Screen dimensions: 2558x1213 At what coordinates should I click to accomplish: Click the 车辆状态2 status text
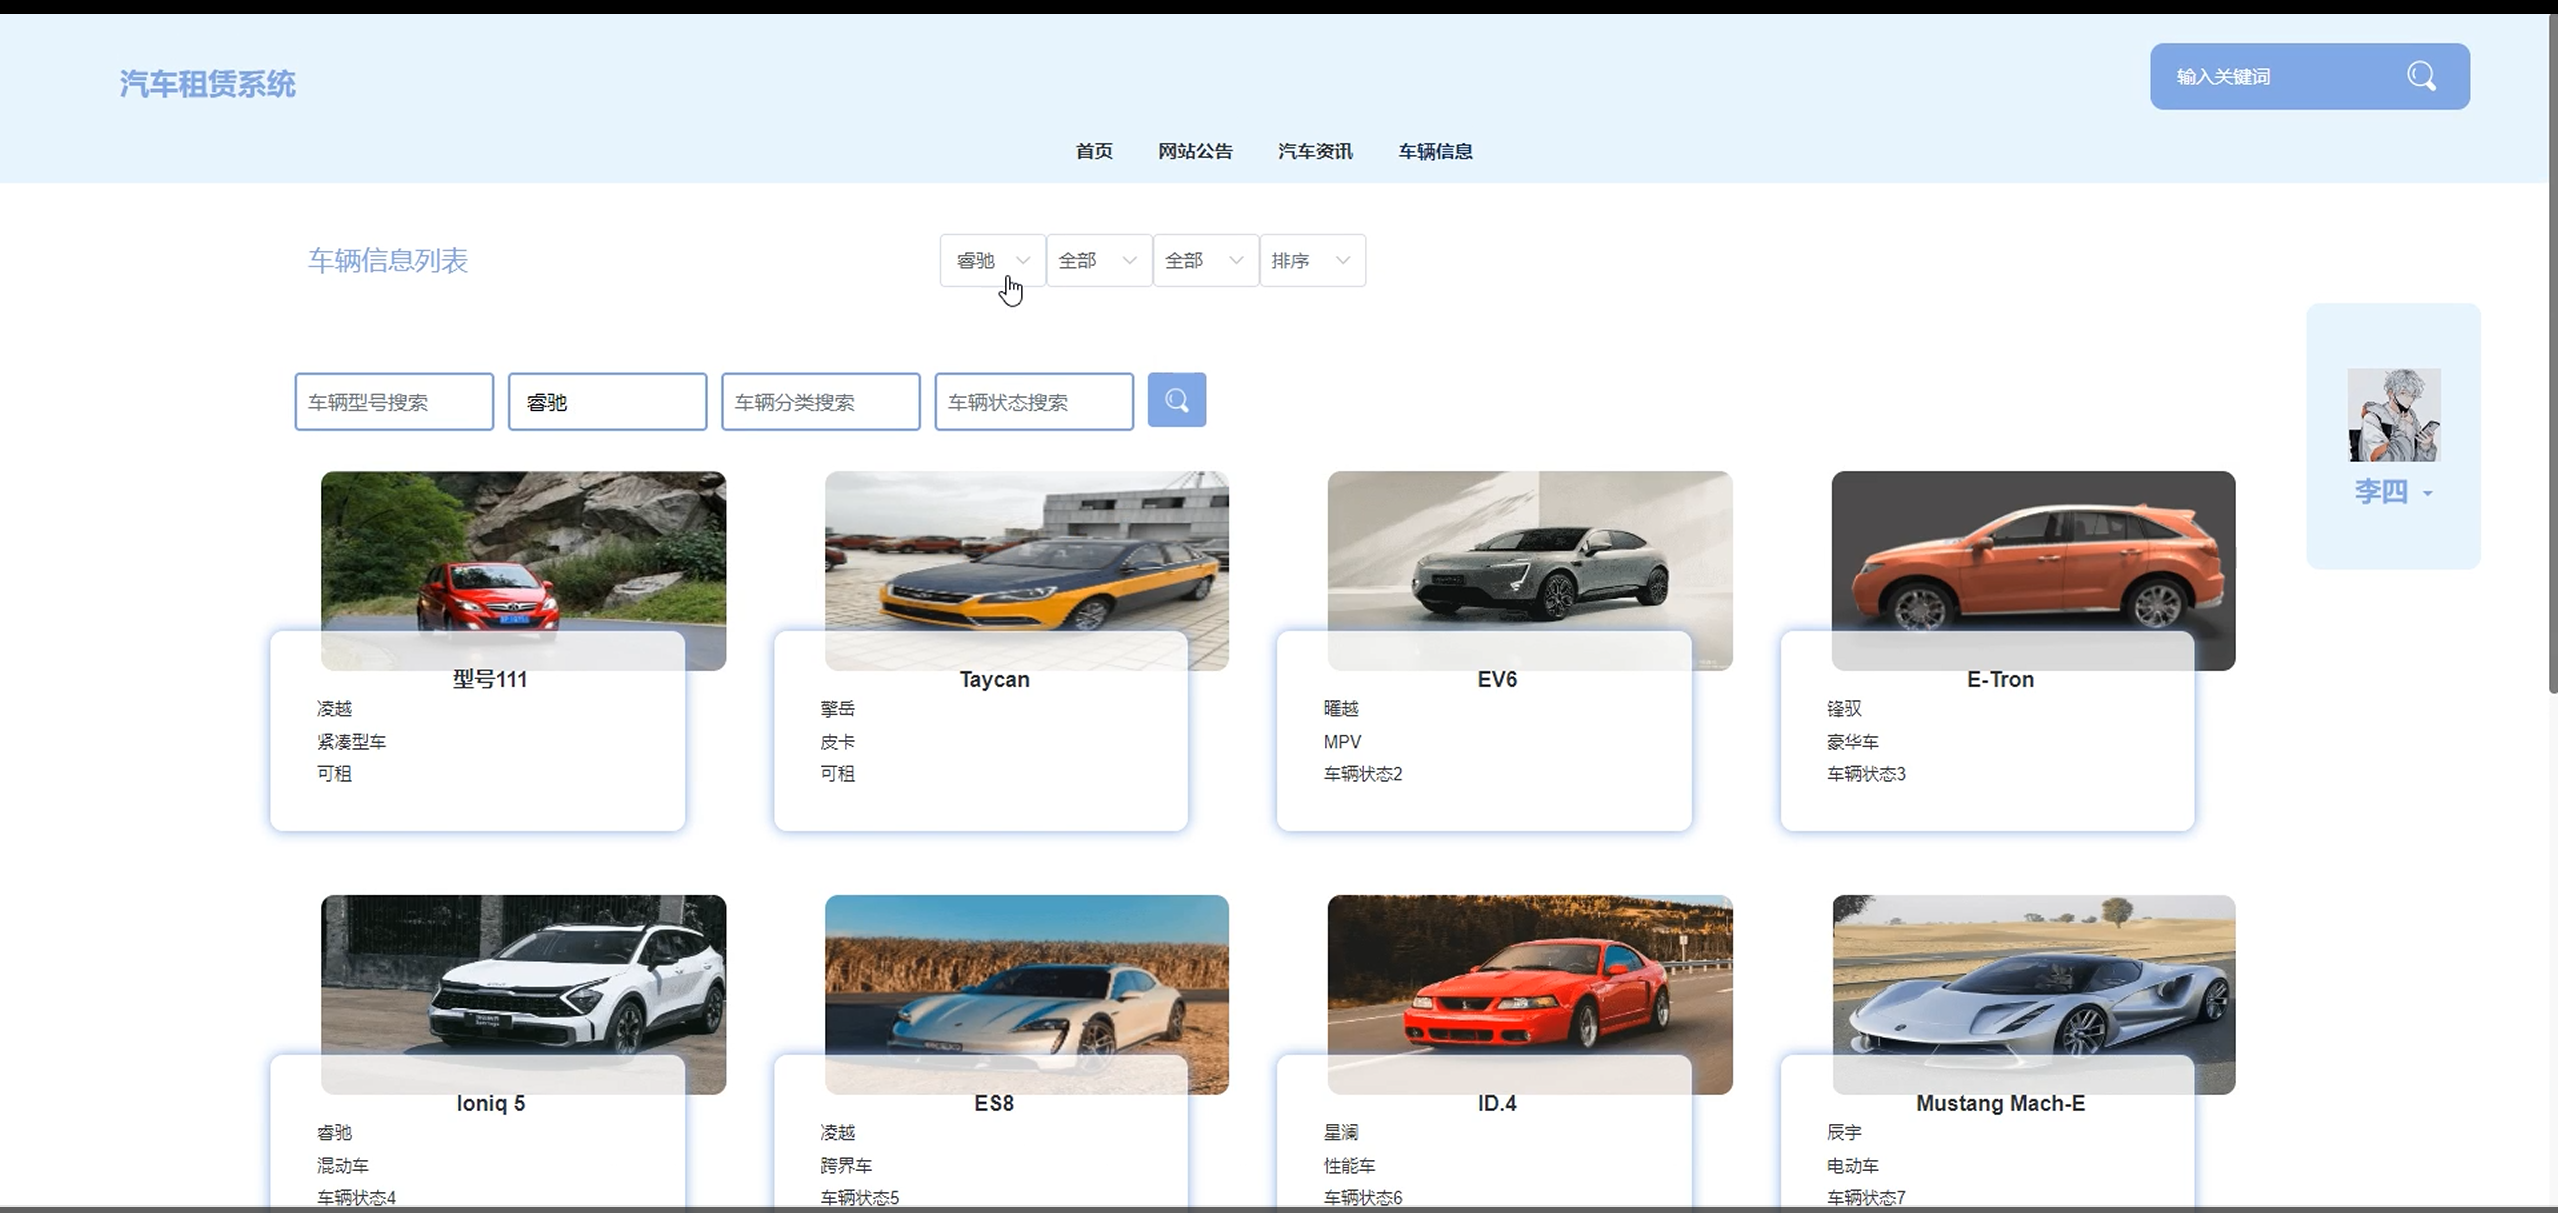pyautogui.click(x=1363, y=774)
